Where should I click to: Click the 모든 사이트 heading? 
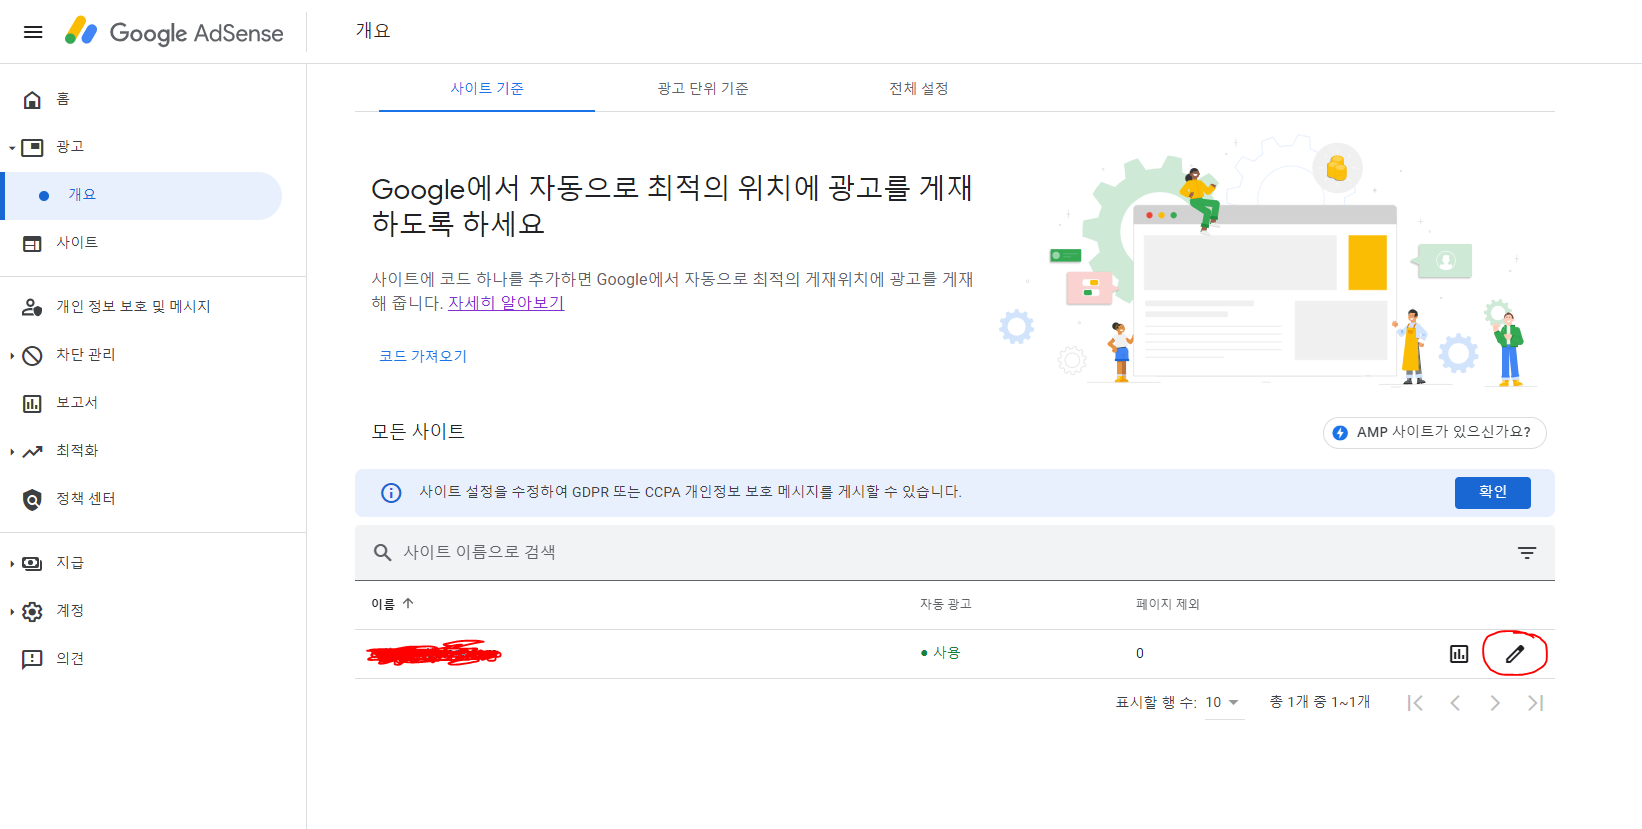(x=418, y=432)
